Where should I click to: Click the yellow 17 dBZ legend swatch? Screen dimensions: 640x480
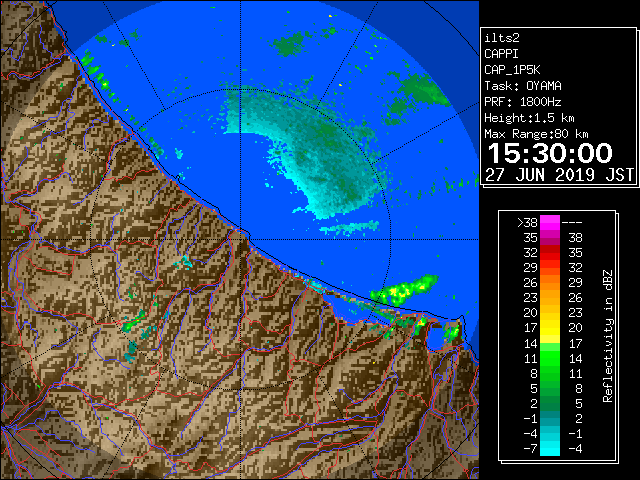(550, 328)
